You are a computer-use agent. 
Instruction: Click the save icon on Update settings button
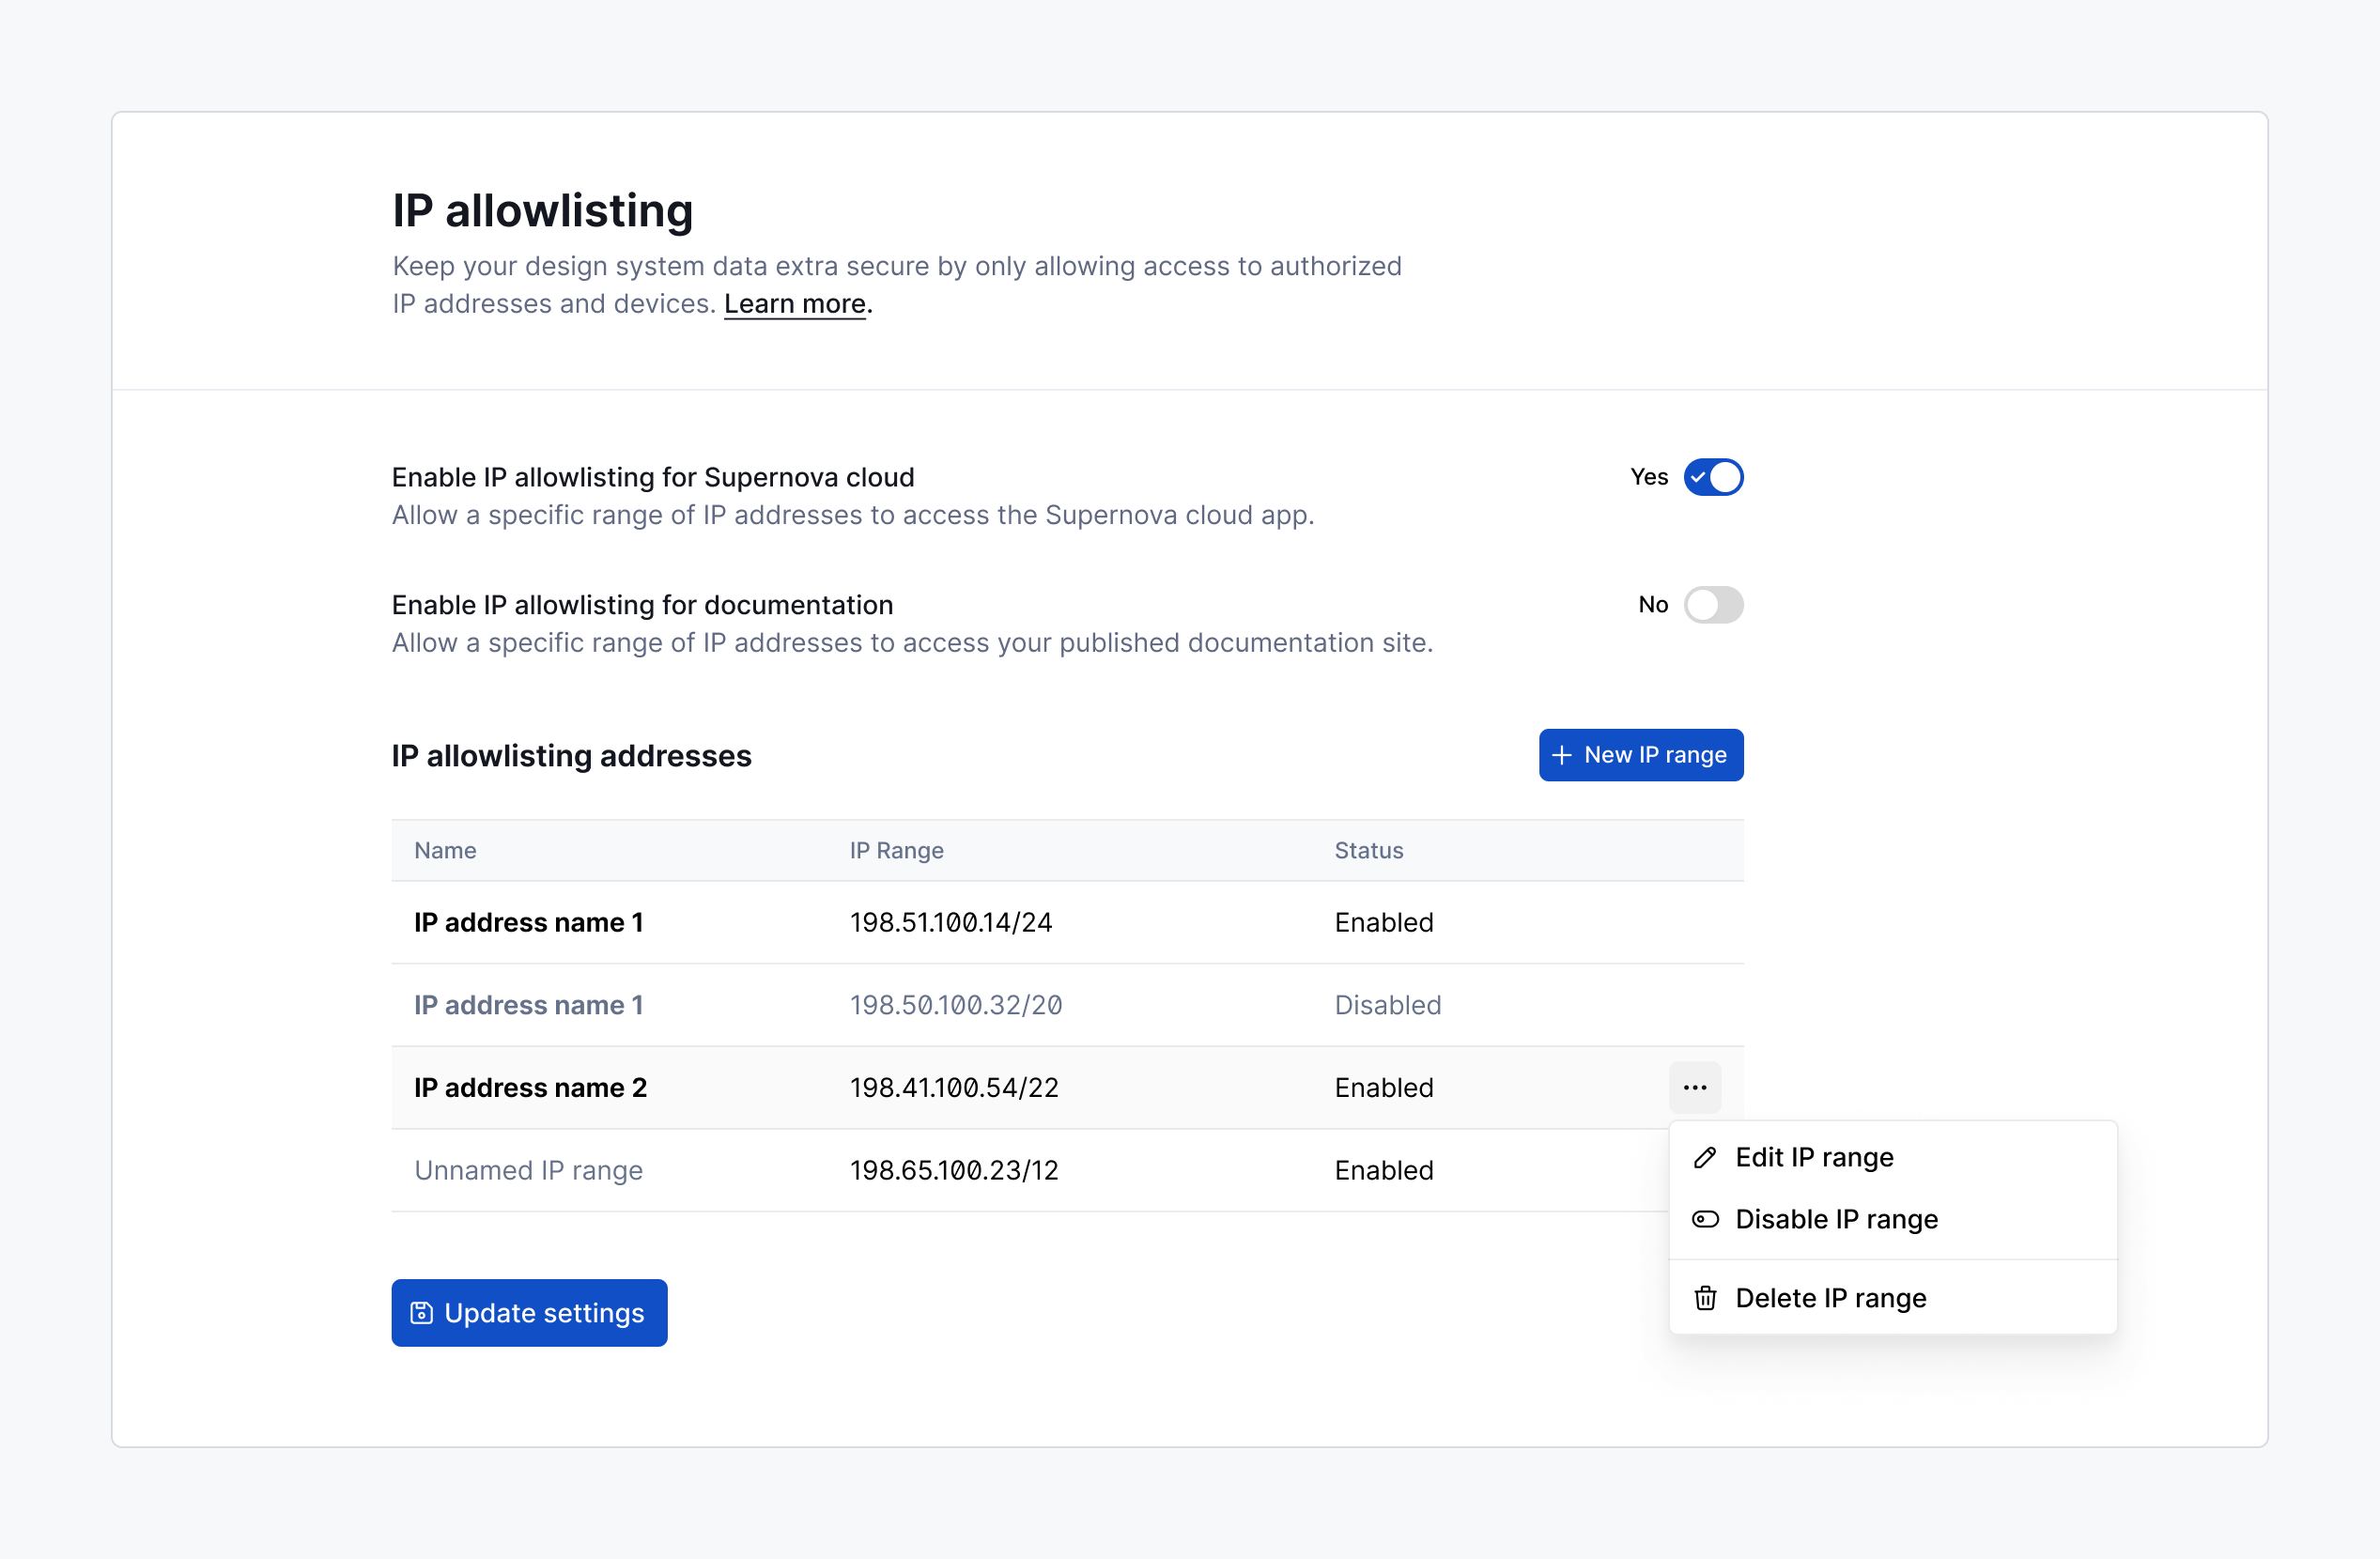coord(421,1312)
